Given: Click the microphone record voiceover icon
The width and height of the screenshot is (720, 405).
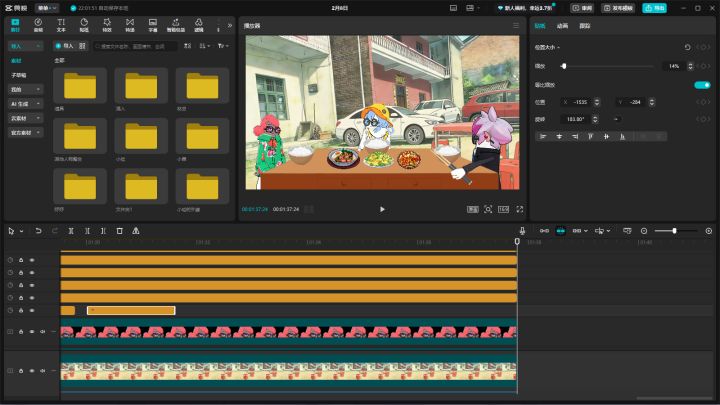Looking at the screenshot, I should 521,230.
